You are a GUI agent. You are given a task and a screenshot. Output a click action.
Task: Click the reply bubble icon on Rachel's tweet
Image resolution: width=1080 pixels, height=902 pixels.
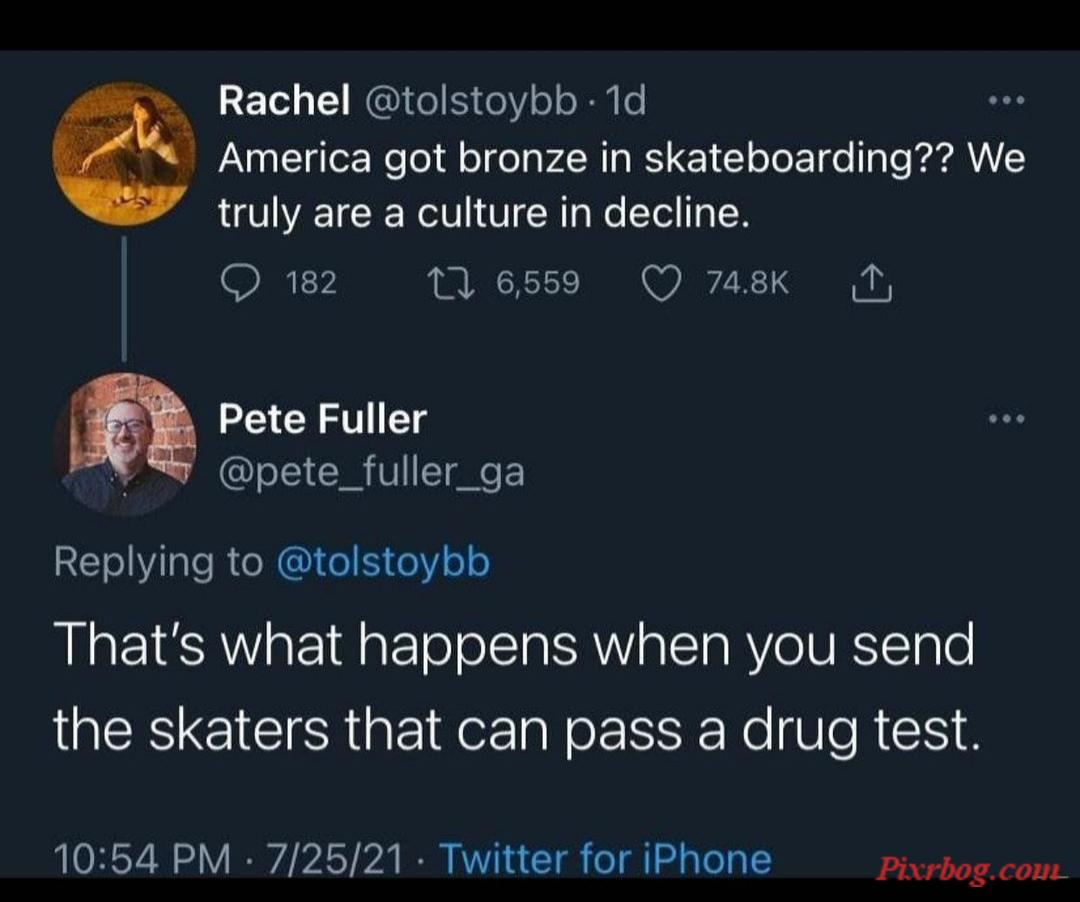241,284
